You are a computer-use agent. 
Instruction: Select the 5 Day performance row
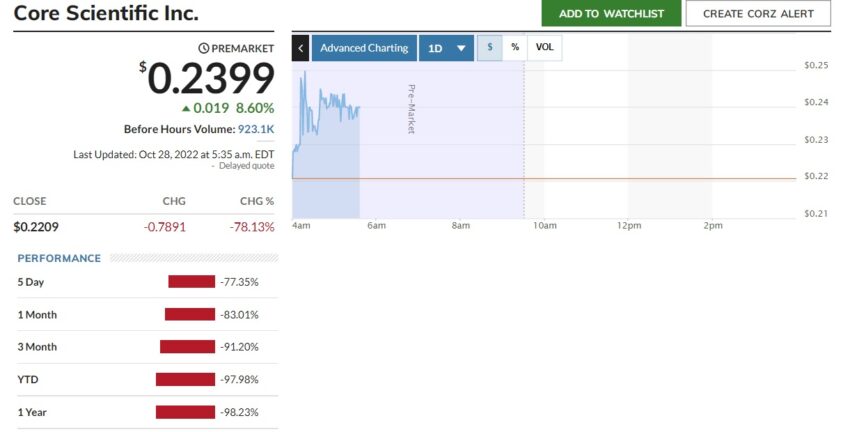coord(147,282)
